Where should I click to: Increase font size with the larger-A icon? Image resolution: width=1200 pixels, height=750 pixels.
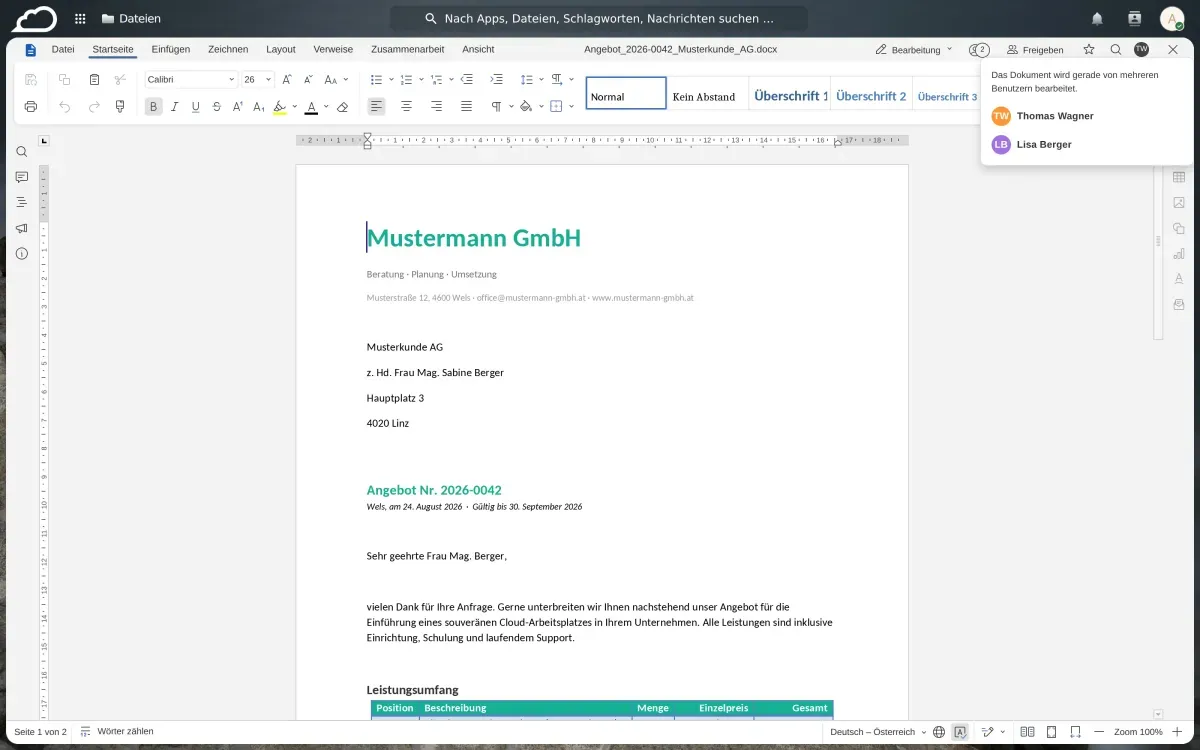point(287,79)
